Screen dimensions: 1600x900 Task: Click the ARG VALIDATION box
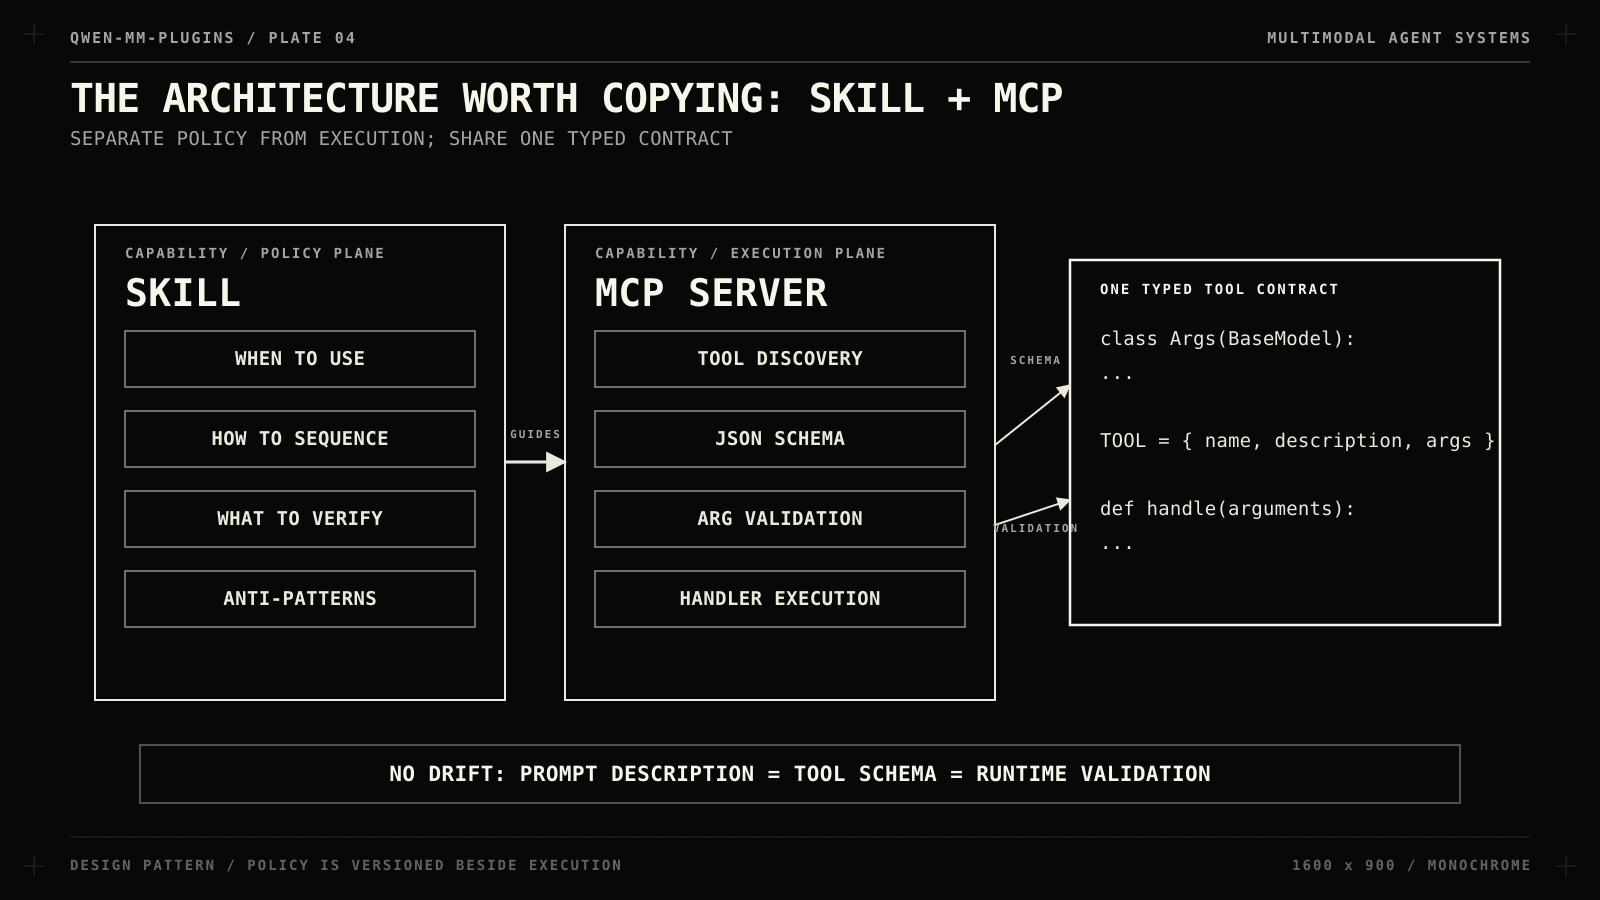[780, 519]
